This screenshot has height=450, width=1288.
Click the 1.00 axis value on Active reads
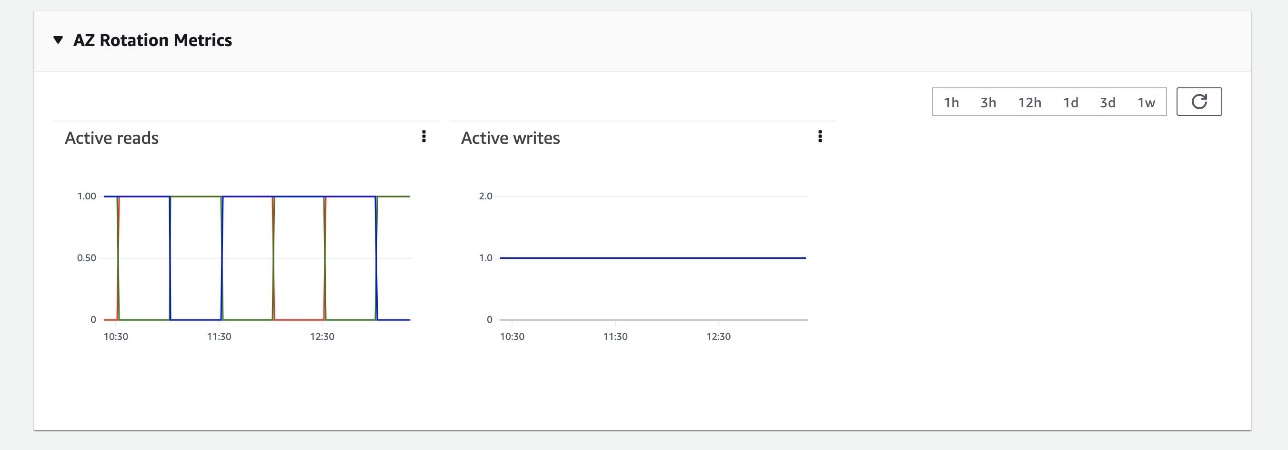(87, 196)
